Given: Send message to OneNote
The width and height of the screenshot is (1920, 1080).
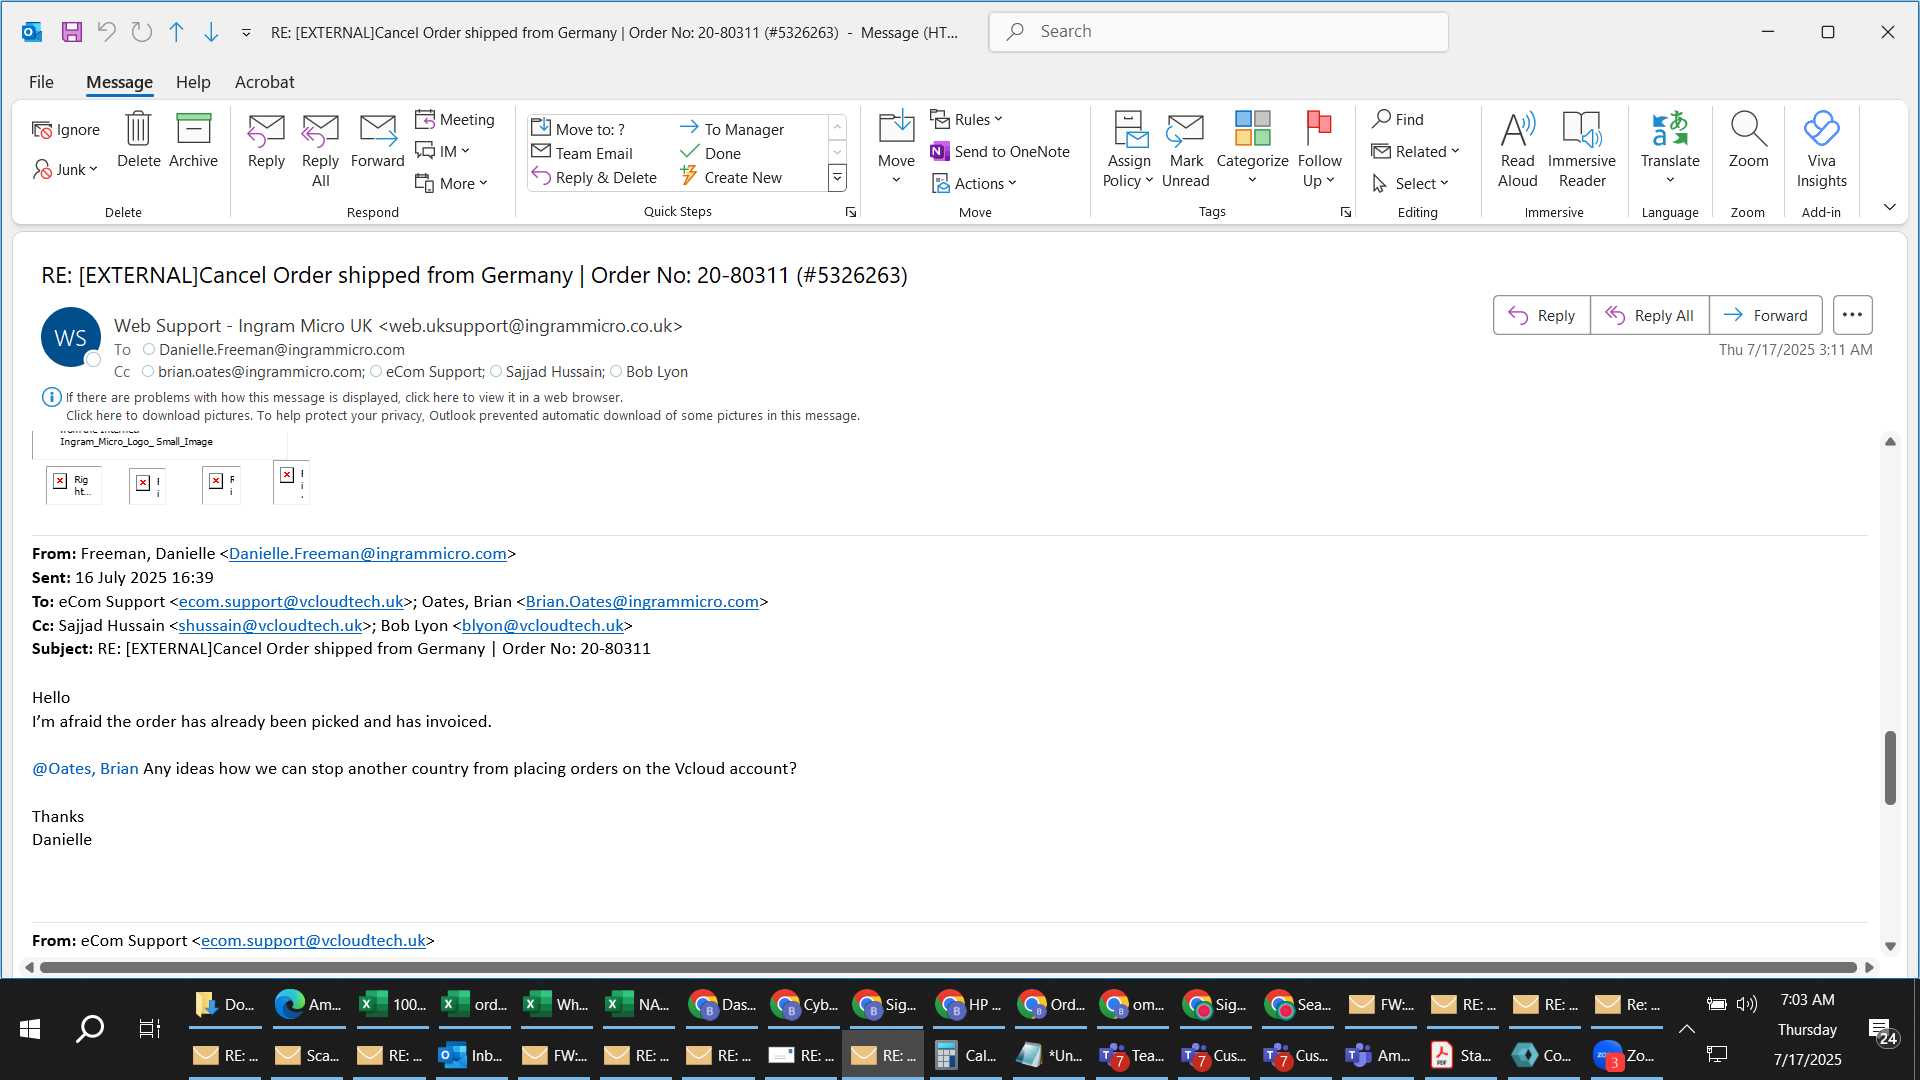Looking at the screenshot, I should (x=1000, y=151).
